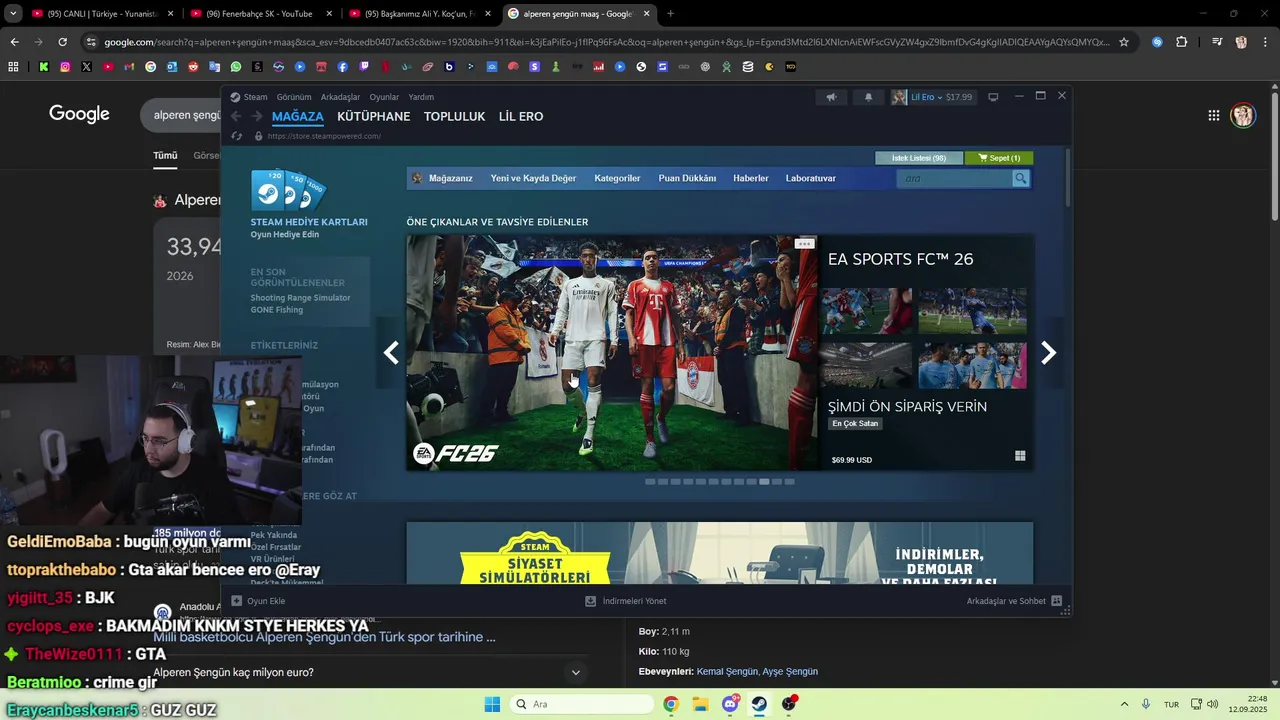Screen dimensions: 1280x720
Task: Open OBS Studio from the taskbar
Action: click(x=789, y=704)
